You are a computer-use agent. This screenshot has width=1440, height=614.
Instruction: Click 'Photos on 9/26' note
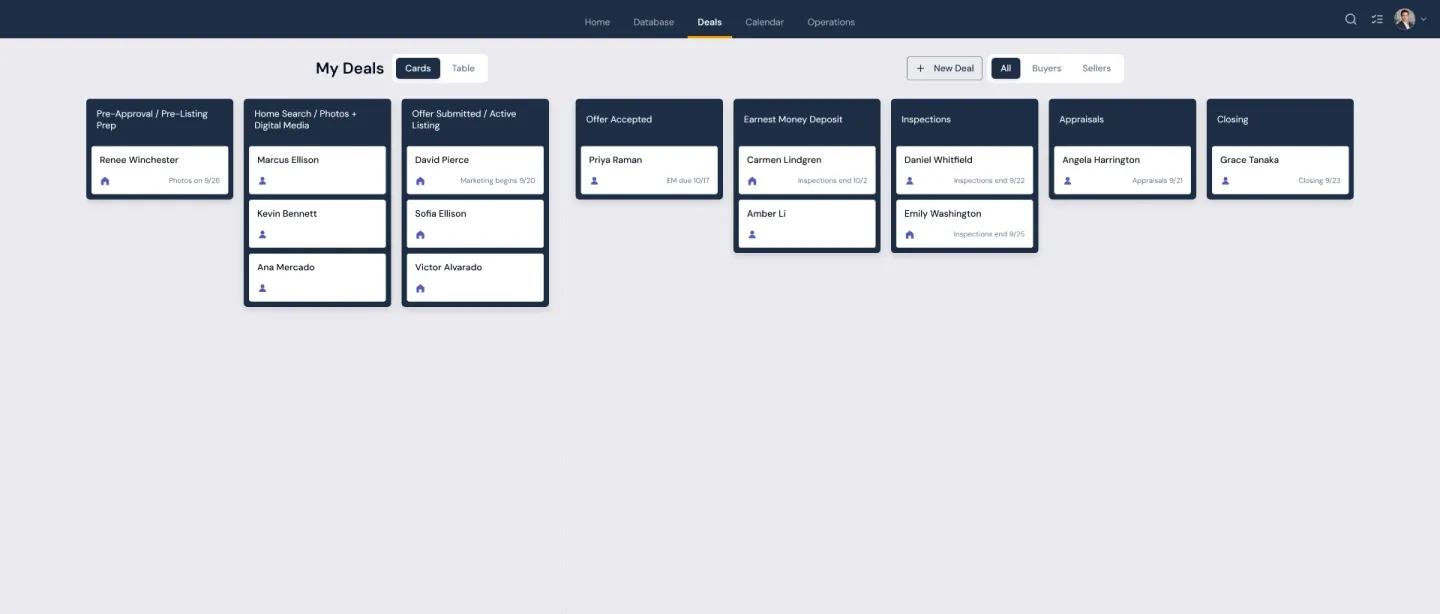(x=194, y=181)
